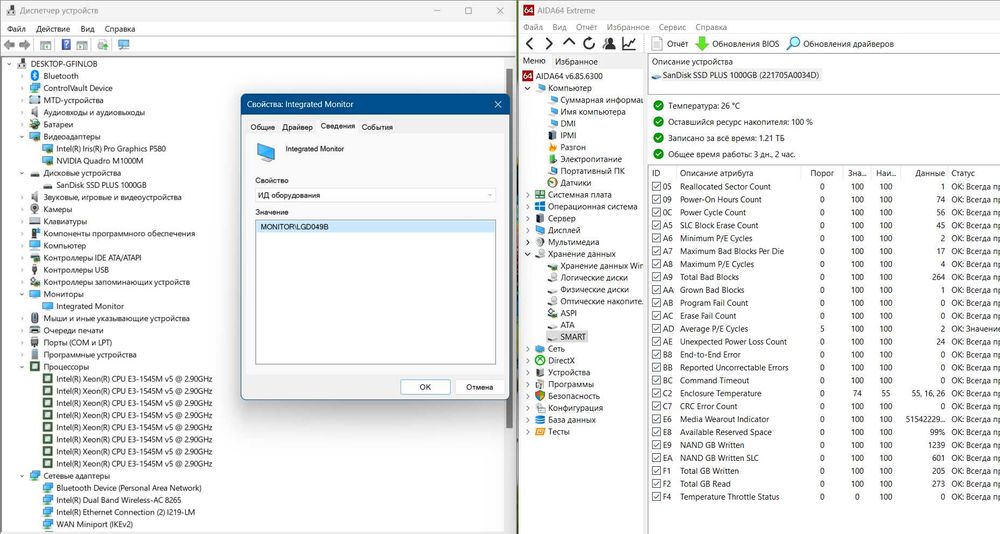Select Bluetooth Device (Personal Area Network)
1000x534 pixels.
[128, 488]
